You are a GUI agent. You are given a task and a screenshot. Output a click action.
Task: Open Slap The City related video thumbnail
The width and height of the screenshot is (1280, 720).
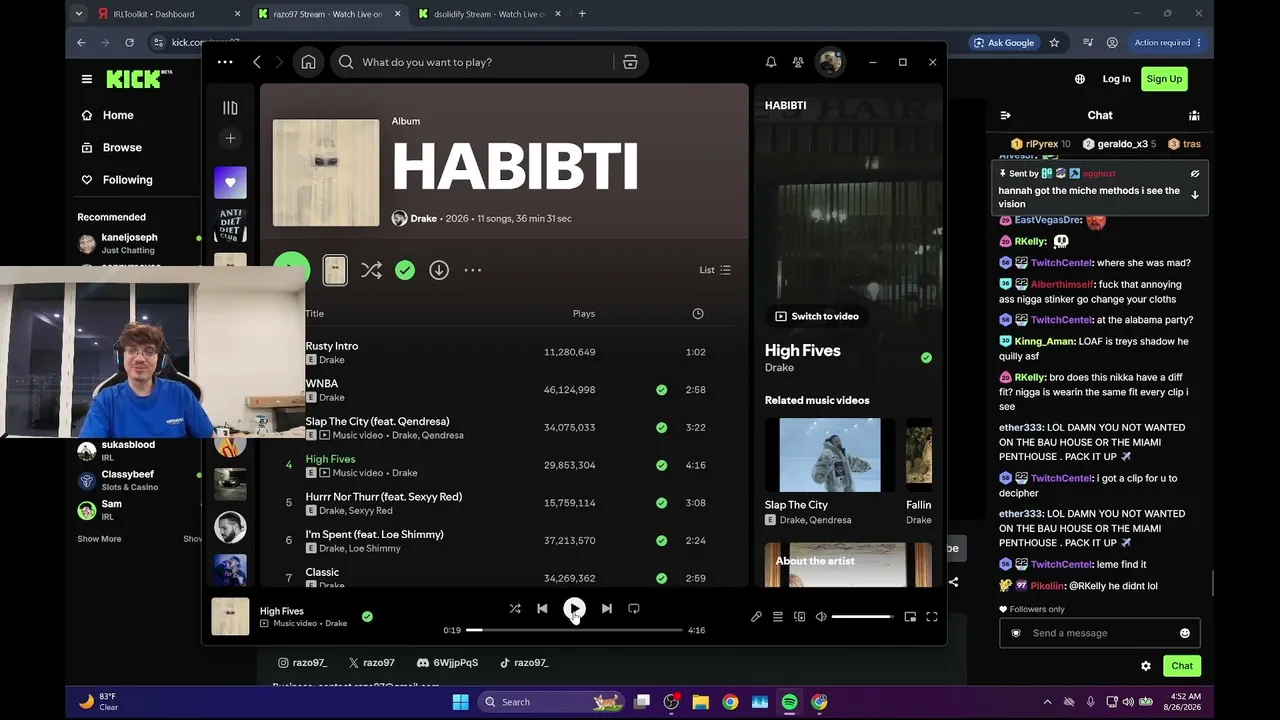(x=830, y=455)
